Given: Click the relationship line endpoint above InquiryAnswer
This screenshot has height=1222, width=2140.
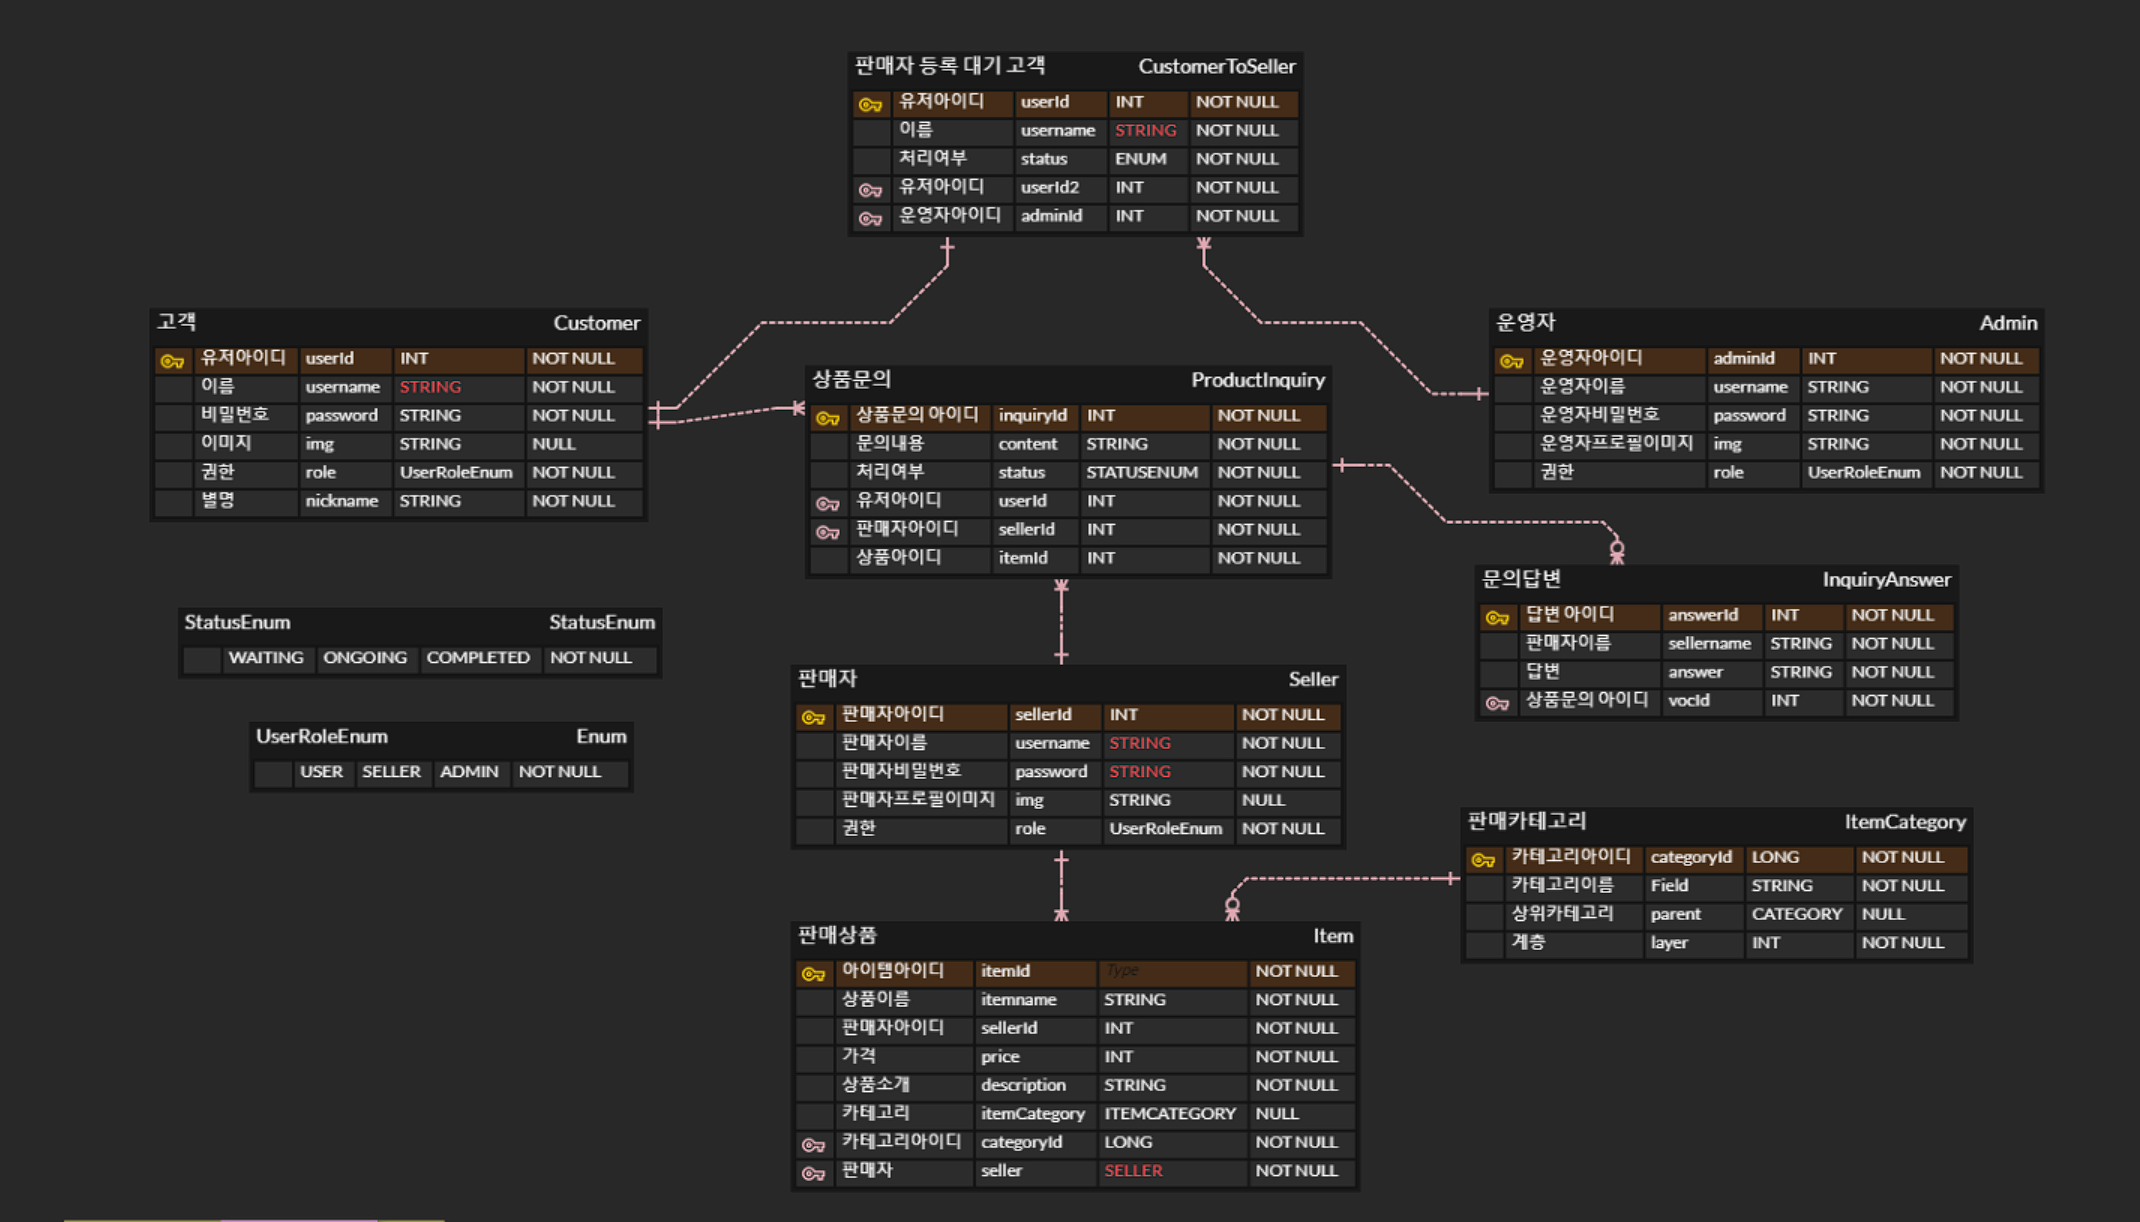Looking at the screenshot, I should pyautogui.click(x=1616, y=551).
